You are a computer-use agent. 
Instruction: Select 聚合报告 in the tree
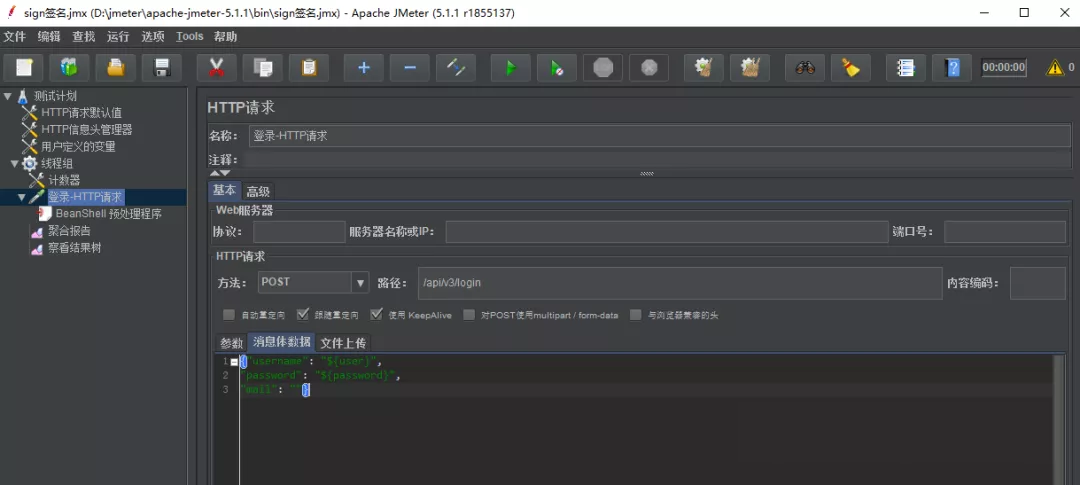(x=69, y=231)
